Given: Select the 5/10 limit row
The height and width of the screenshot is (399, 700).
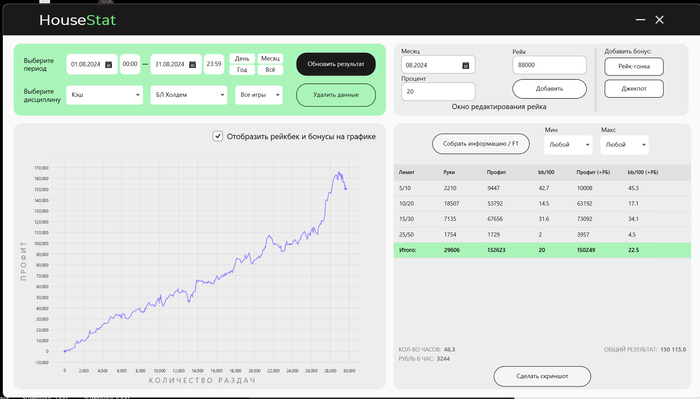Looking at the screenshot, I should click(x=542, y=188).
